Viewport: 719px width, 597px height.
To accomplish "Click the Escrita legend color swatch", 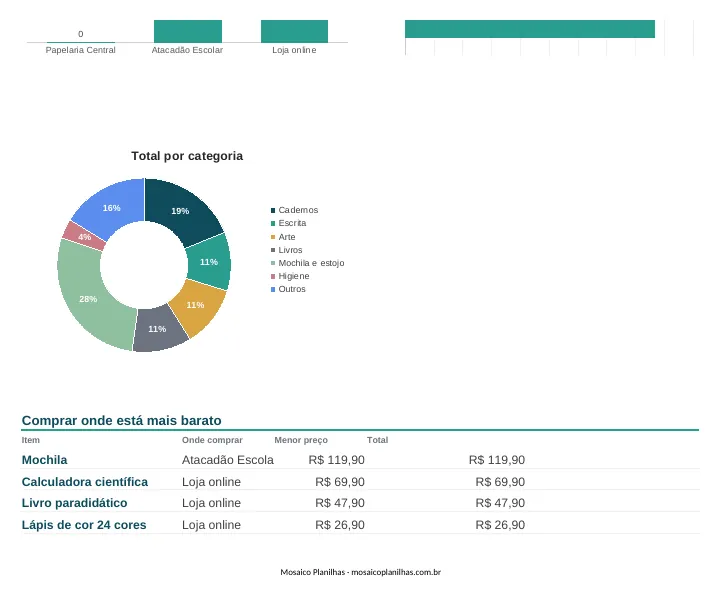I will pyautogui.click(x=273, y=223).
